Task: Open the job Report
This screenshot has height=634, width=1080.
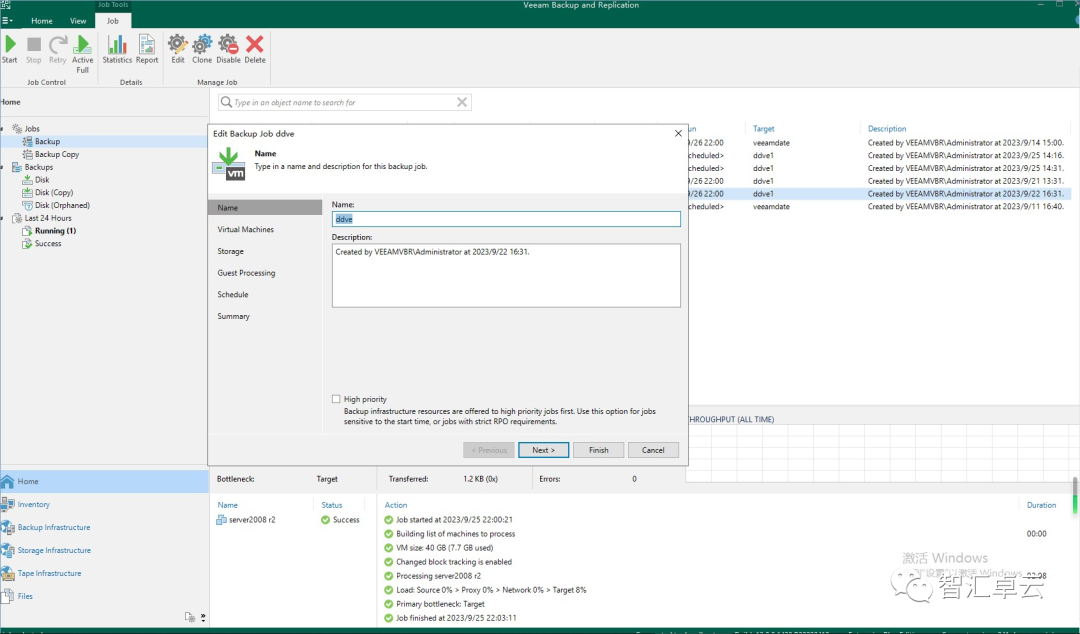Action: (147, 50)
